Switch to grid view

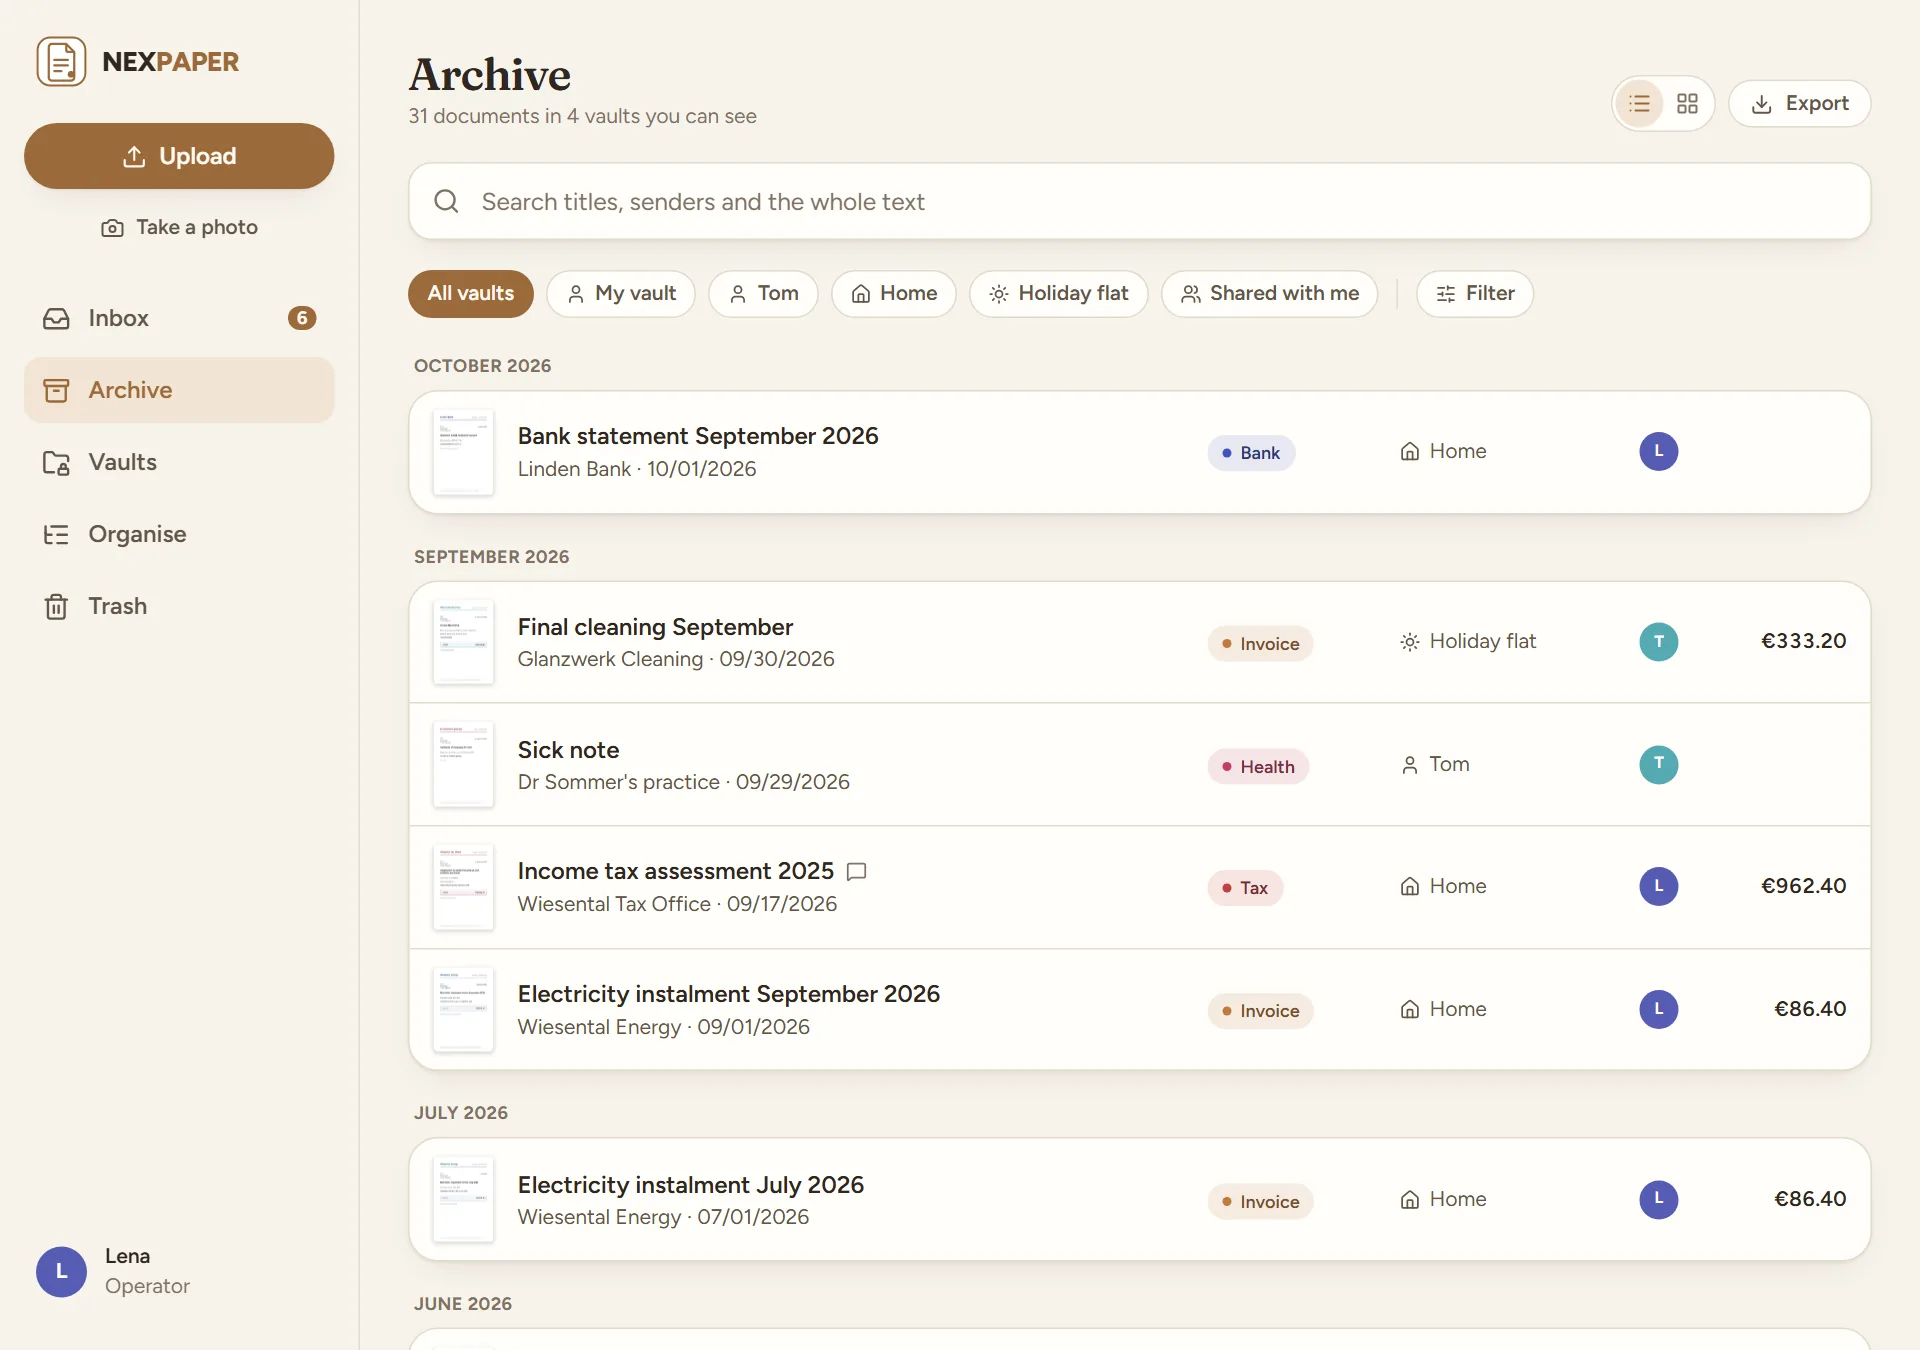(x=1688, y=103)
